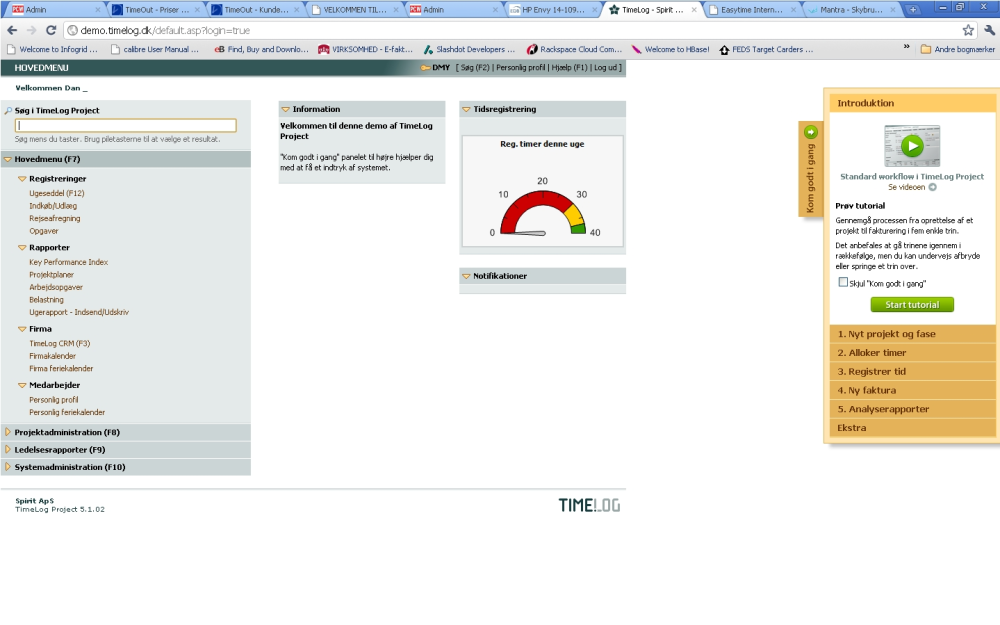Image resolution: width=1000 pixels, height=625 pixels.
Task: Close the TimeLog - Spirit browser tab
Action: click(x=694, y=10)
